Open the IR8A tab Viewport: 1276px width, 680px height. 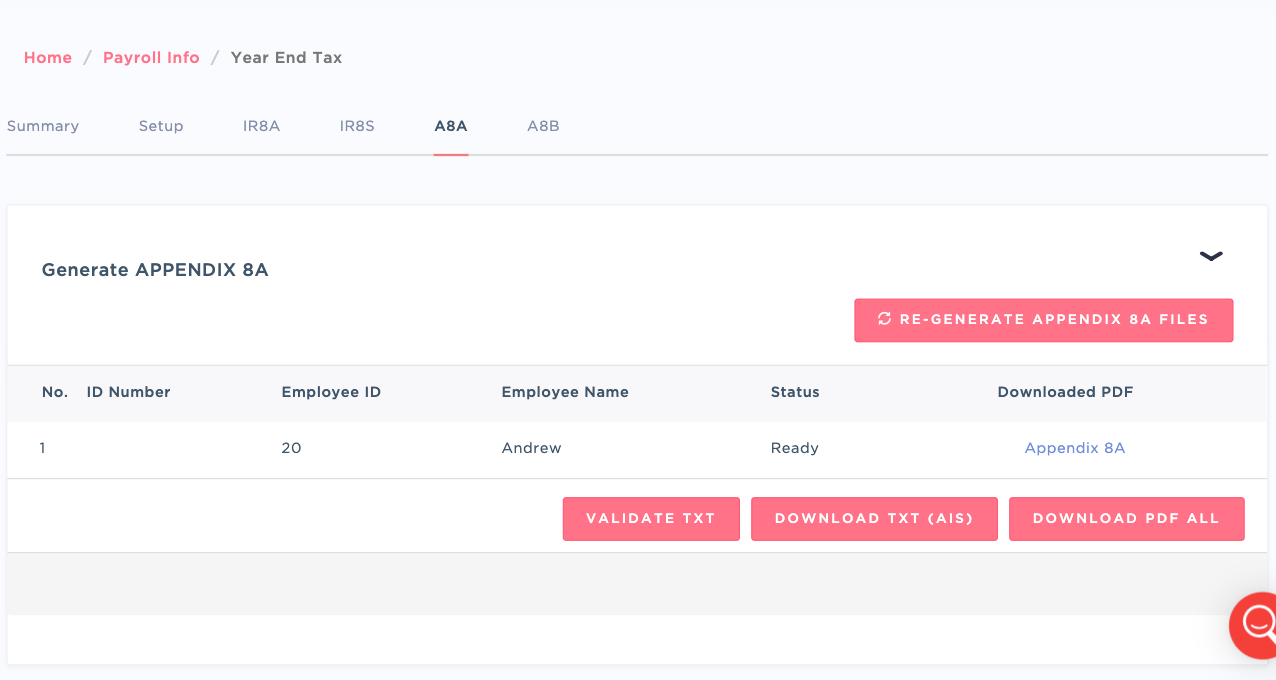[x=261, y=126]
